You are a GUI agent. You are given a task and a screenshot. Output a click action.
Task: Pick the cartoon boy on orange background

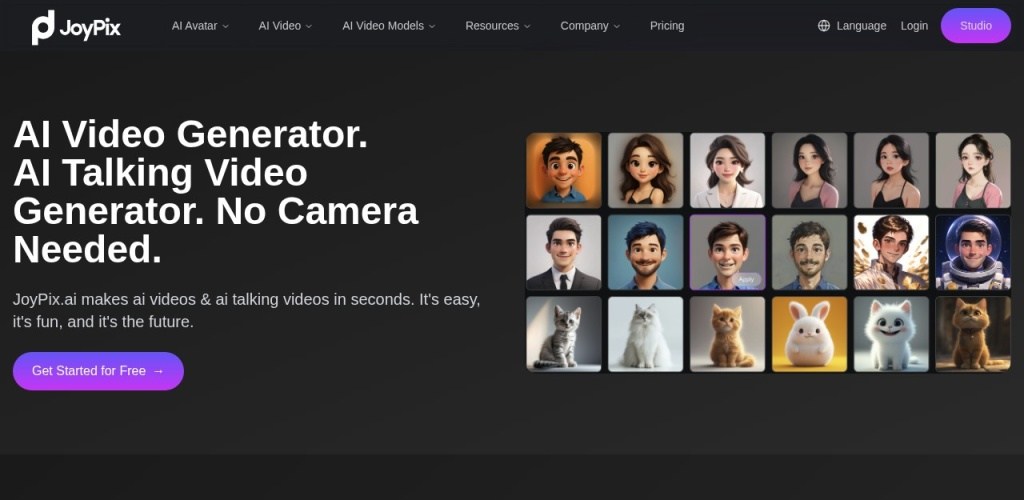pos(564,170)
